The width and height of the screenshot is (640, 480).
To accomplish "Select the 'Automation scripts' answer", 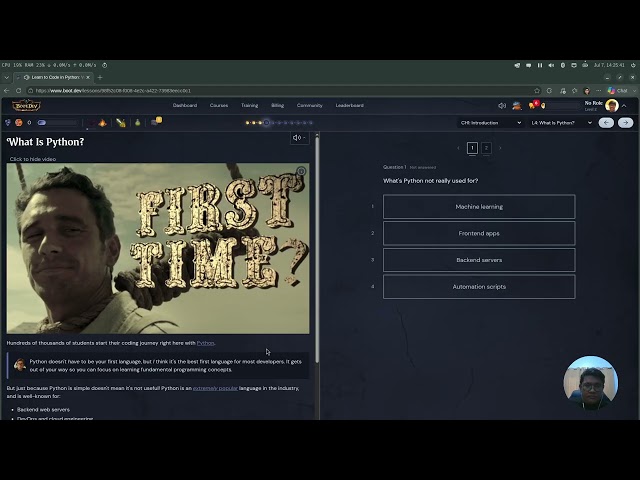I will coord(479,287).
